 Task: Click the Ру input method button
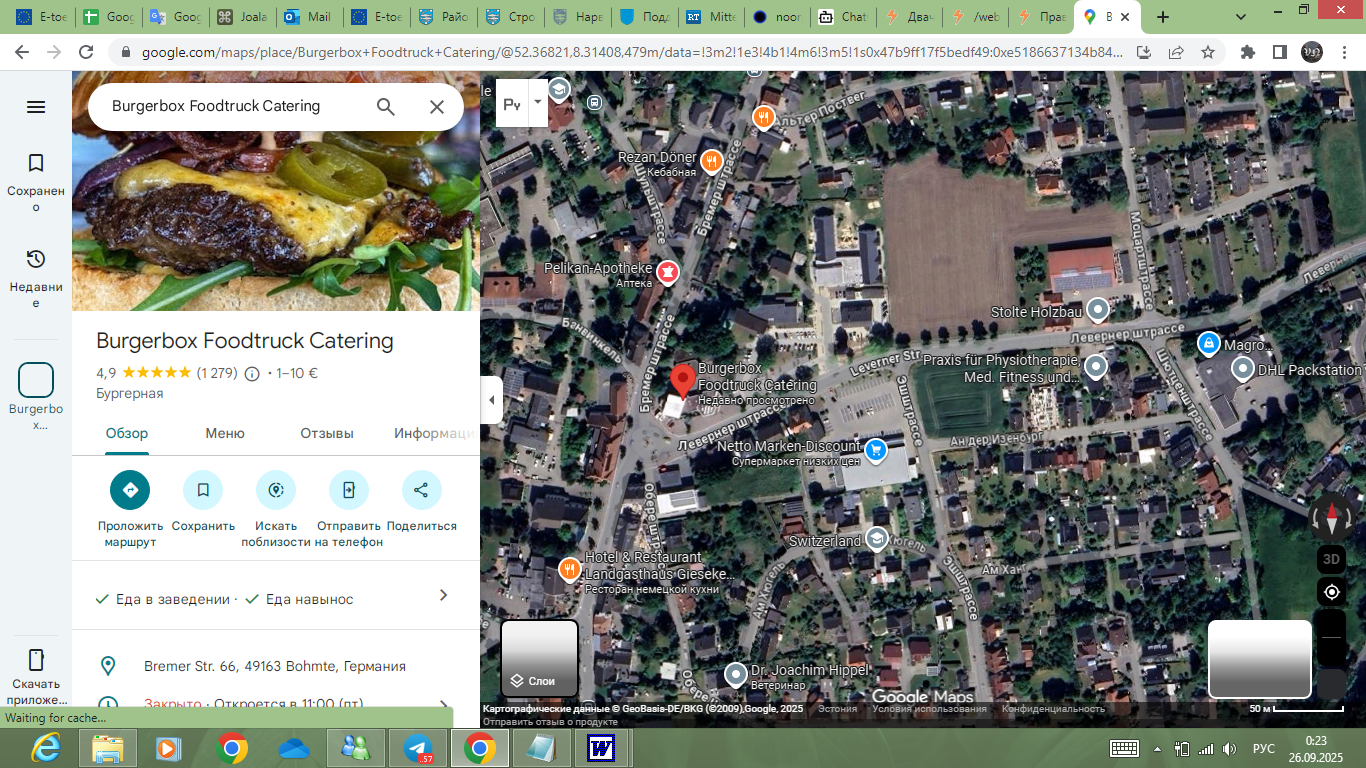[x=512, y=103]
